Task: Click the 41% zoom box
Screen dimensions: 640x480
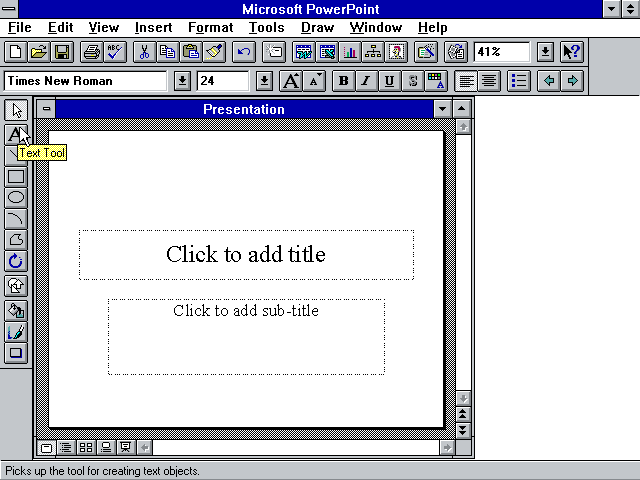Action: click(x=502, y=52)
